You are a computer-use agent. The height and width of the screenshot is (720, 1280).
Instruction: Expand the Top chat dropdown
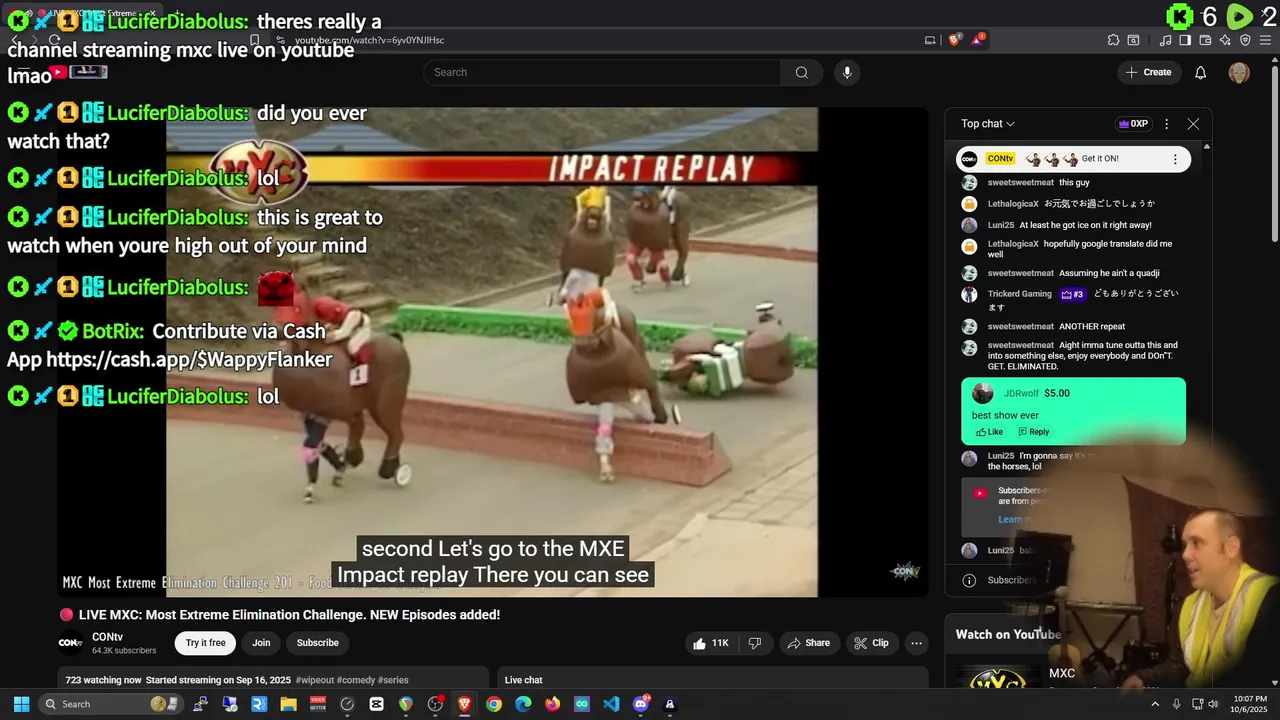(x=988, y=124)
